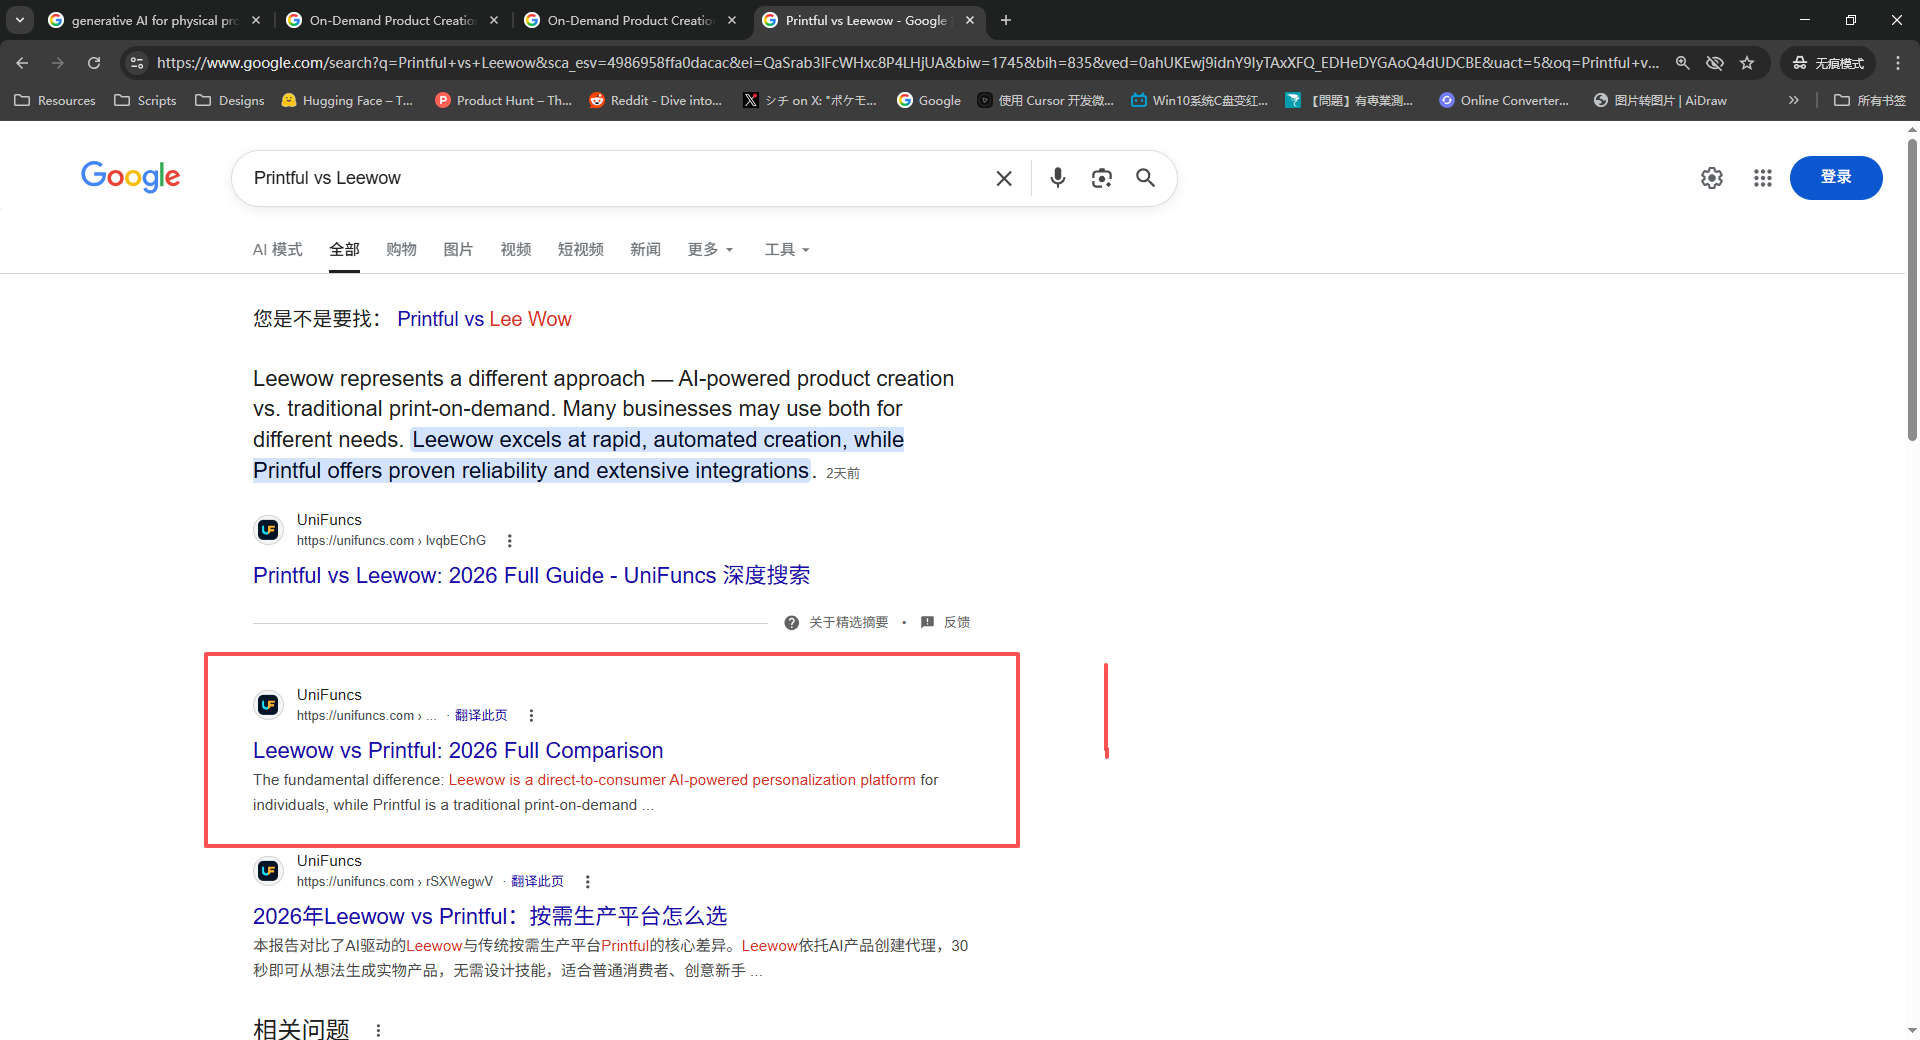
Task: Open Google Lens image search
Action: (1102, 178)
